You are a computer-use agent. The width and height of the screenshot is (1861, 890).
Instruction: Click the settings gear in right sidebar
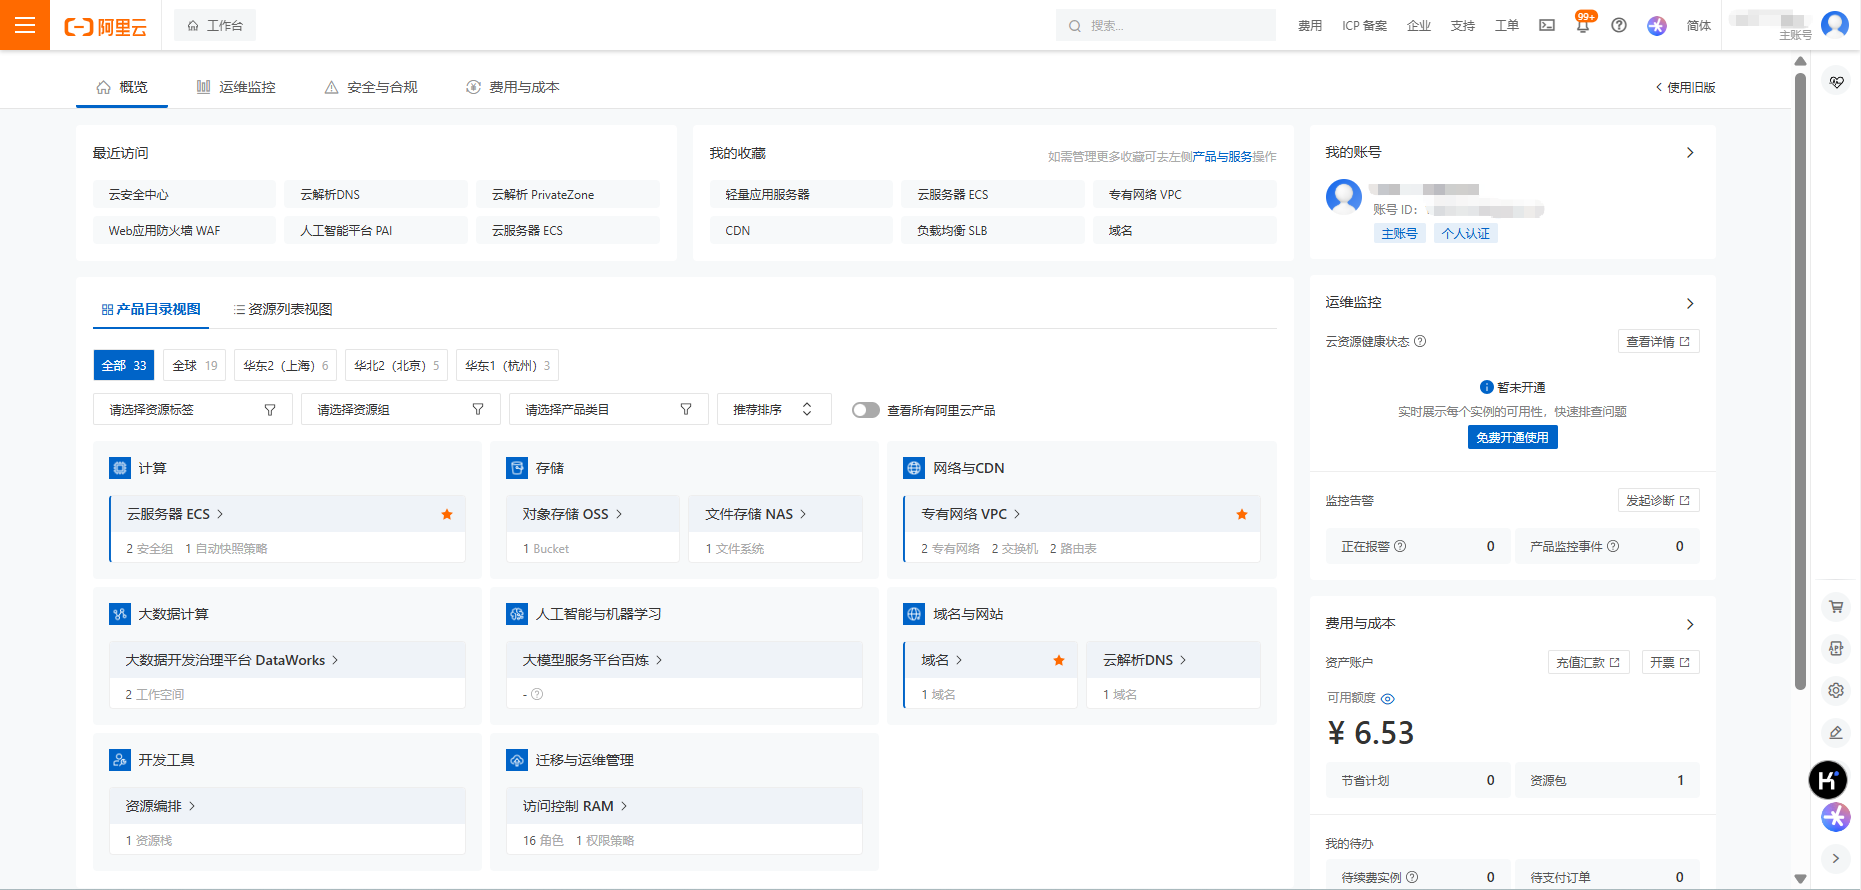[x=1836, y=690]
